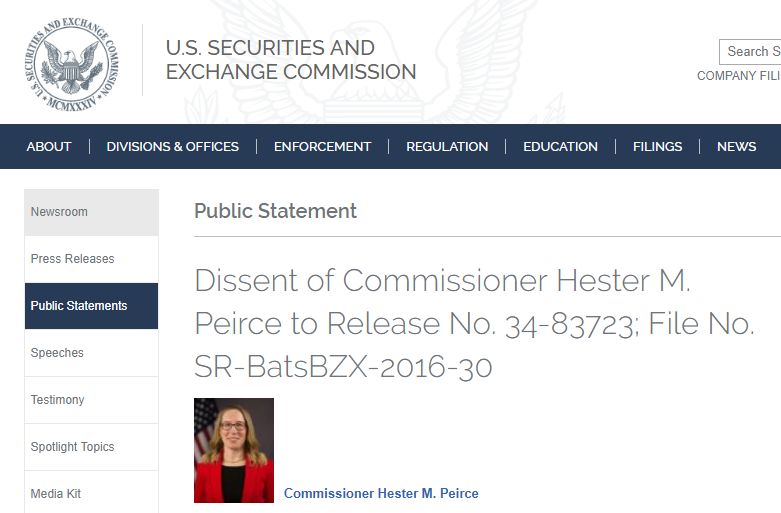Open the Company Filings link
Screen dimensions: 781x513
point(739,76)
